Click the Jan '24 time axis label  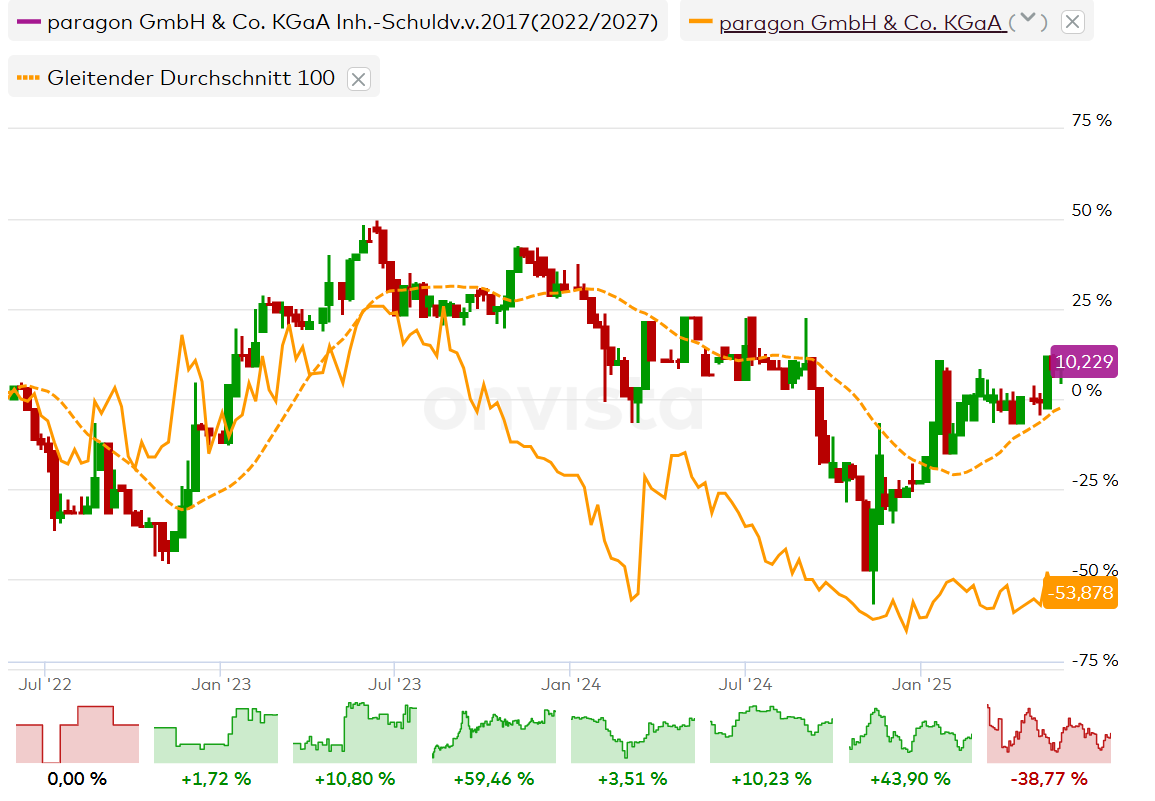point(571,685)
